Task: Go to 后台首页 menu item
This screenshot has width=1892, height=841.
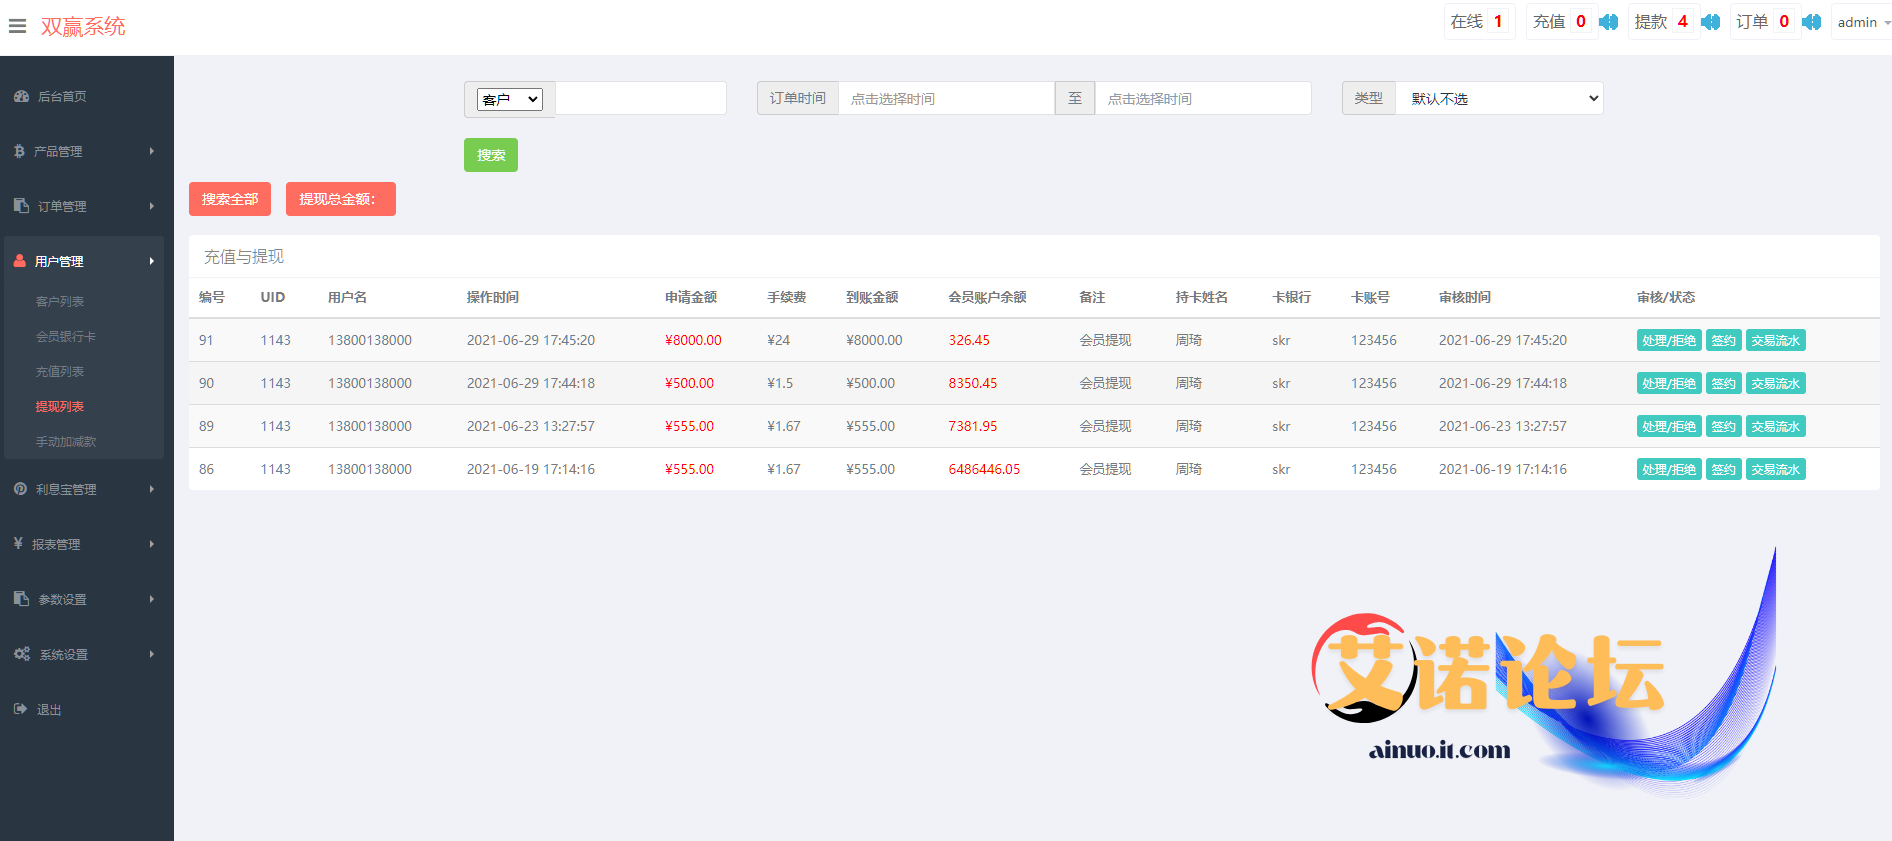Action: (x=62, y=96)
